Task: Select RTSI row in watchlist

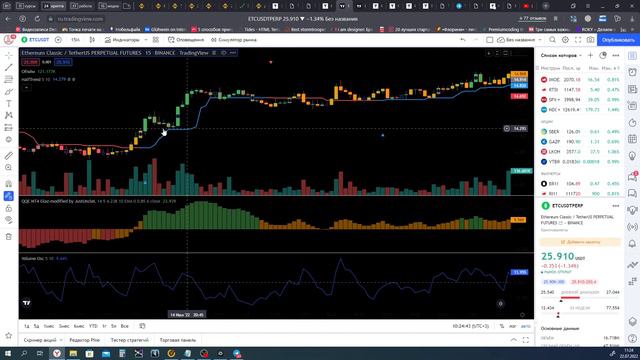Action: click(580, 89)
